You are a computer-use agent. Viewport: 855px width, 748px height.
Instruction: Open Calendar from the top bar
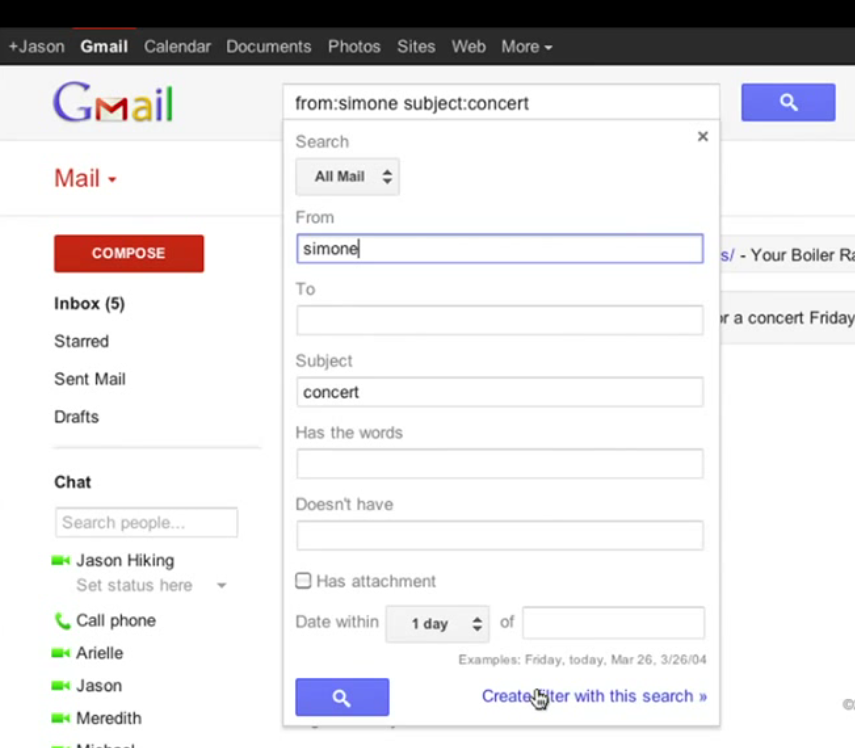tap(177, 47)
